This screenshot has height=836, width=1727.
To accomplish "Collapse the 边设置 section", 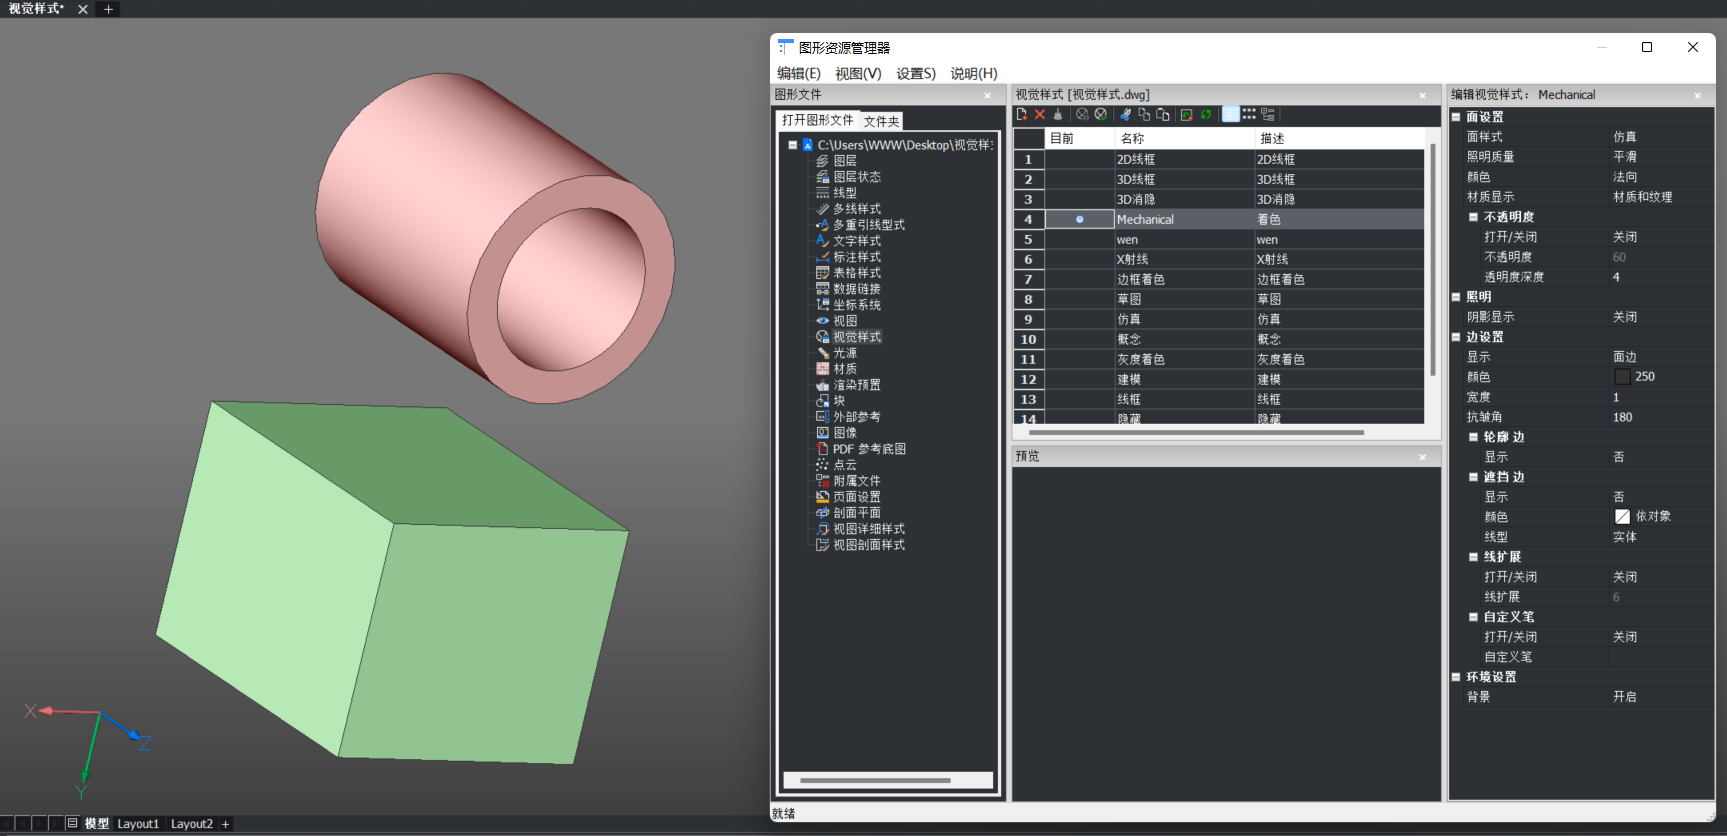I will click(1456, 337).
